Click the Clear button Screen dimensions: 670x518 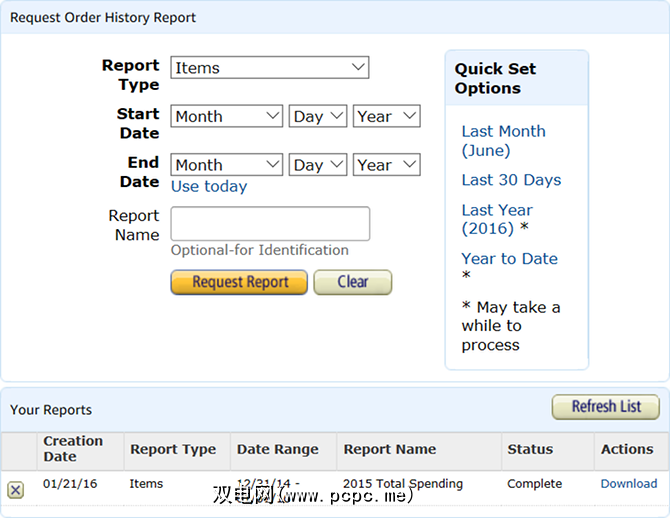pos(352,282)
